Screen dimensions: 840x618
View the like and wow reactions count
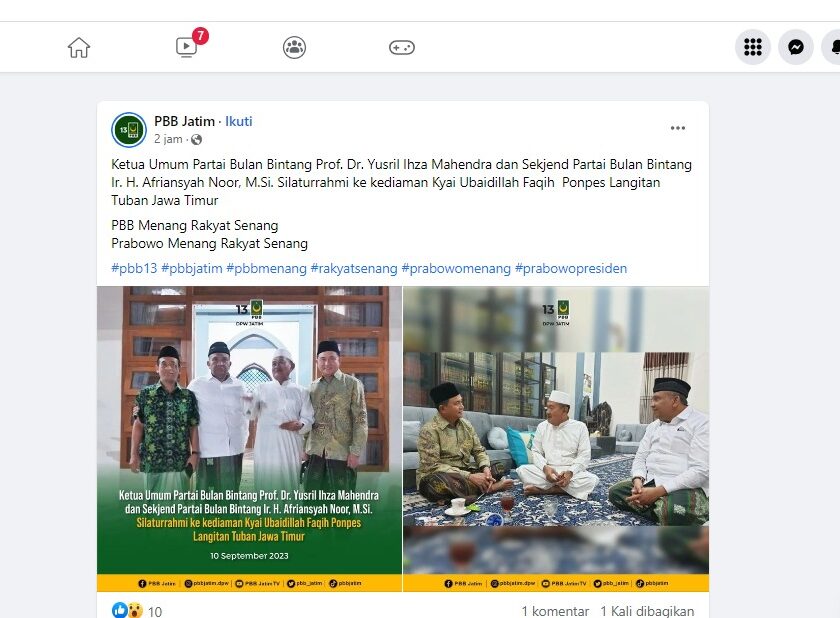click(x=137, y=611)
